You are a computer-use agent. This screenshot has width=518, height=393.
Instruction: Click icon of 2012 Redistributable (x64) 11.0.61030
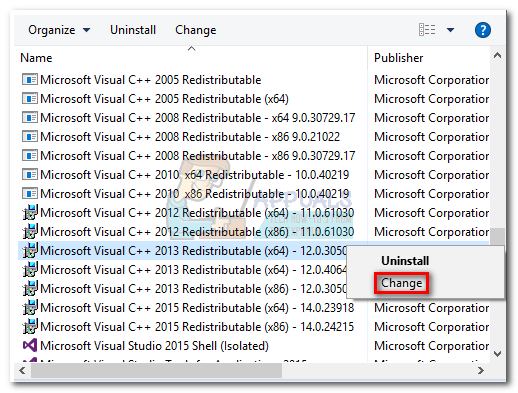[30, 212]
